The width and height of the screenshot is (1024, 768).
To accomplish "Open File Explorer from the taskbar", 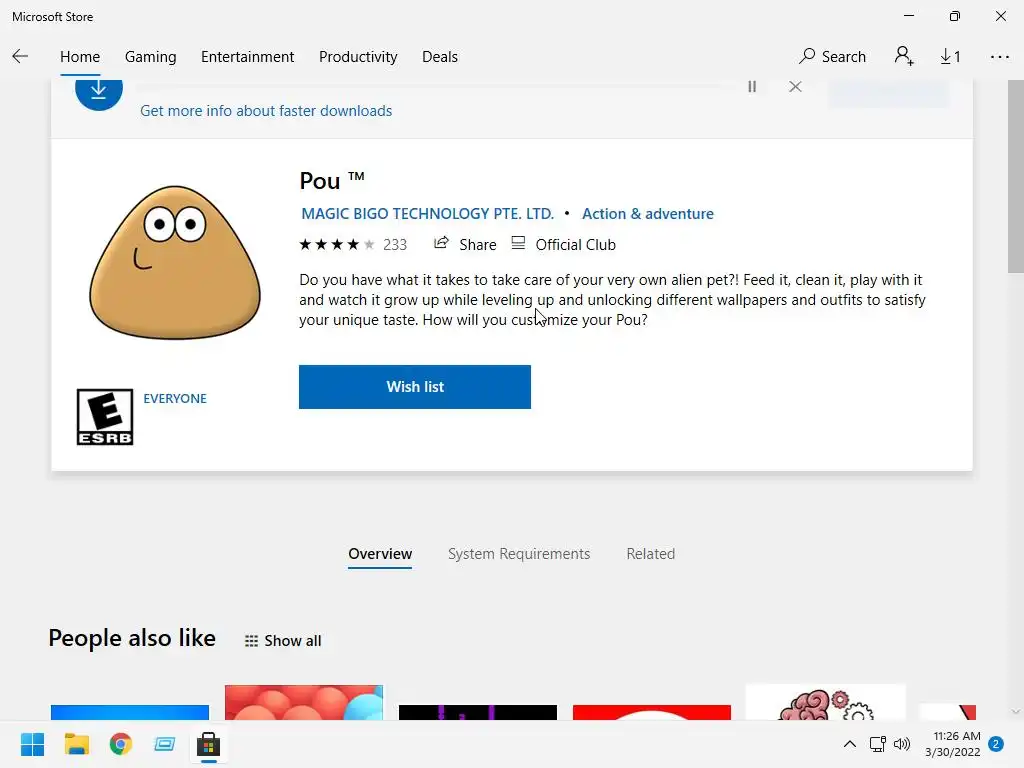I will [x=76, y=744].
